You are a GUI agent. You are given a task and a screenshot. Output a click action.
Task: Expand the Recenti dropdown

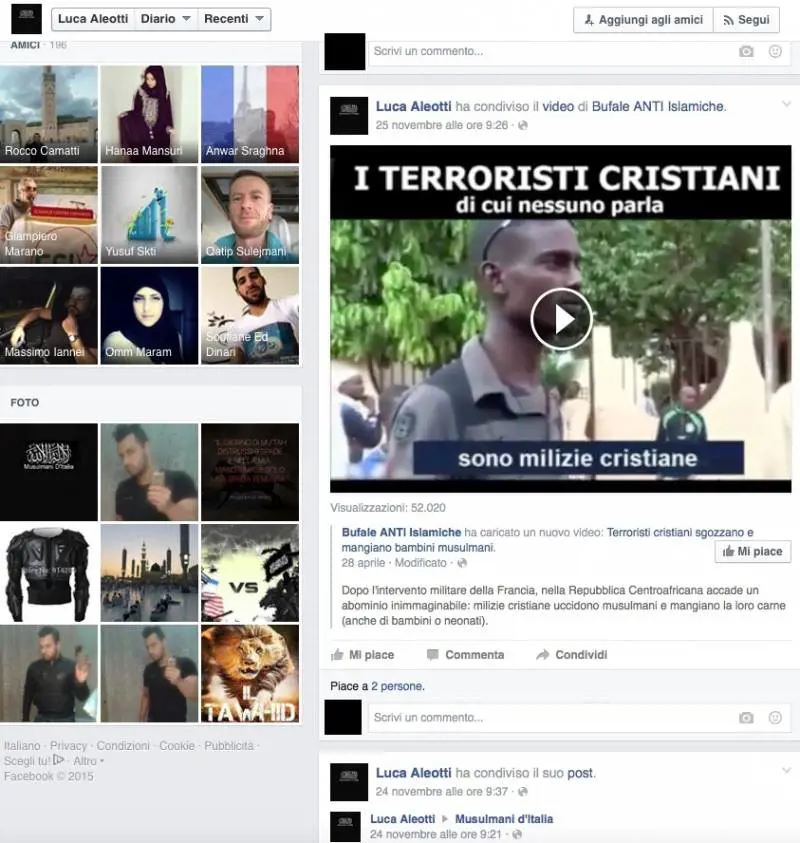(234, 19)
